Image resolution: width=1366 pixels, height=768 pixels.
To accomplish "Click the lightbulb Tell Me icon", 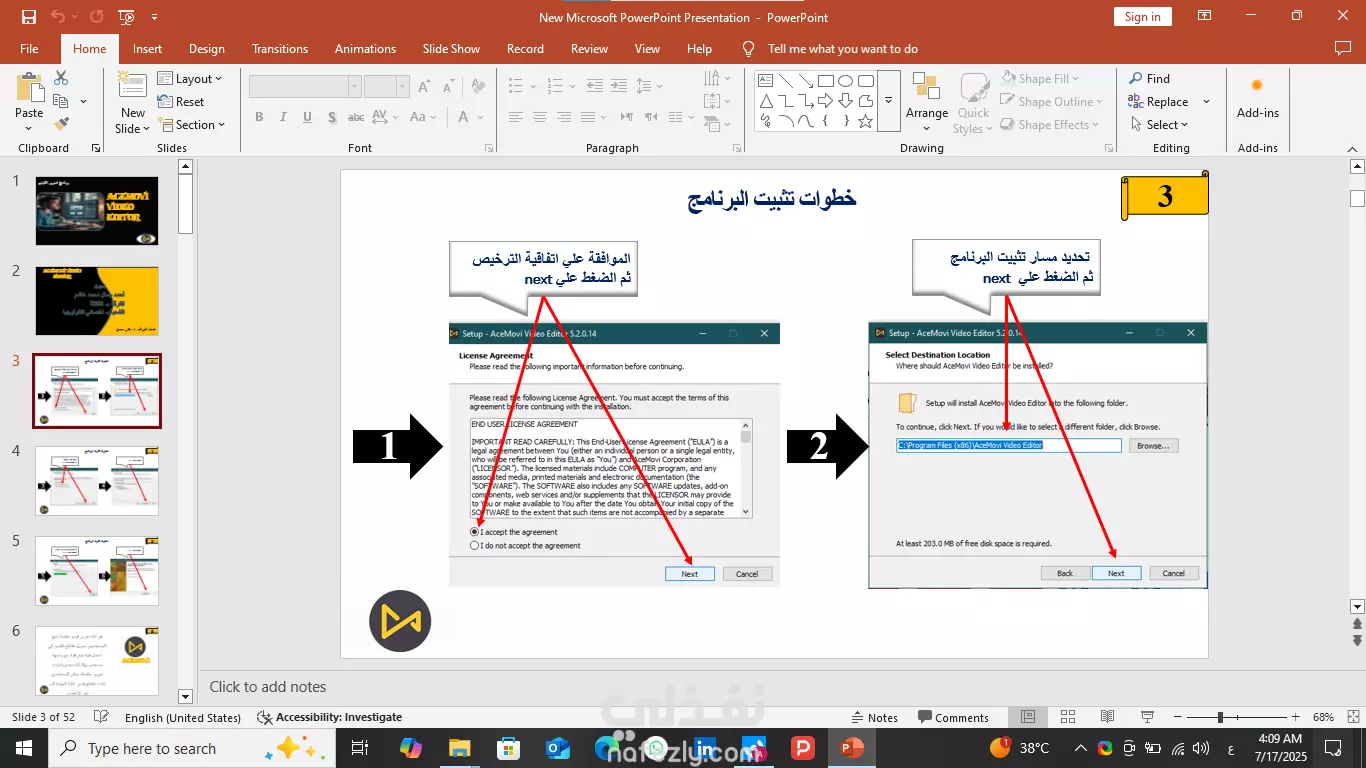I will coord(748,48).
